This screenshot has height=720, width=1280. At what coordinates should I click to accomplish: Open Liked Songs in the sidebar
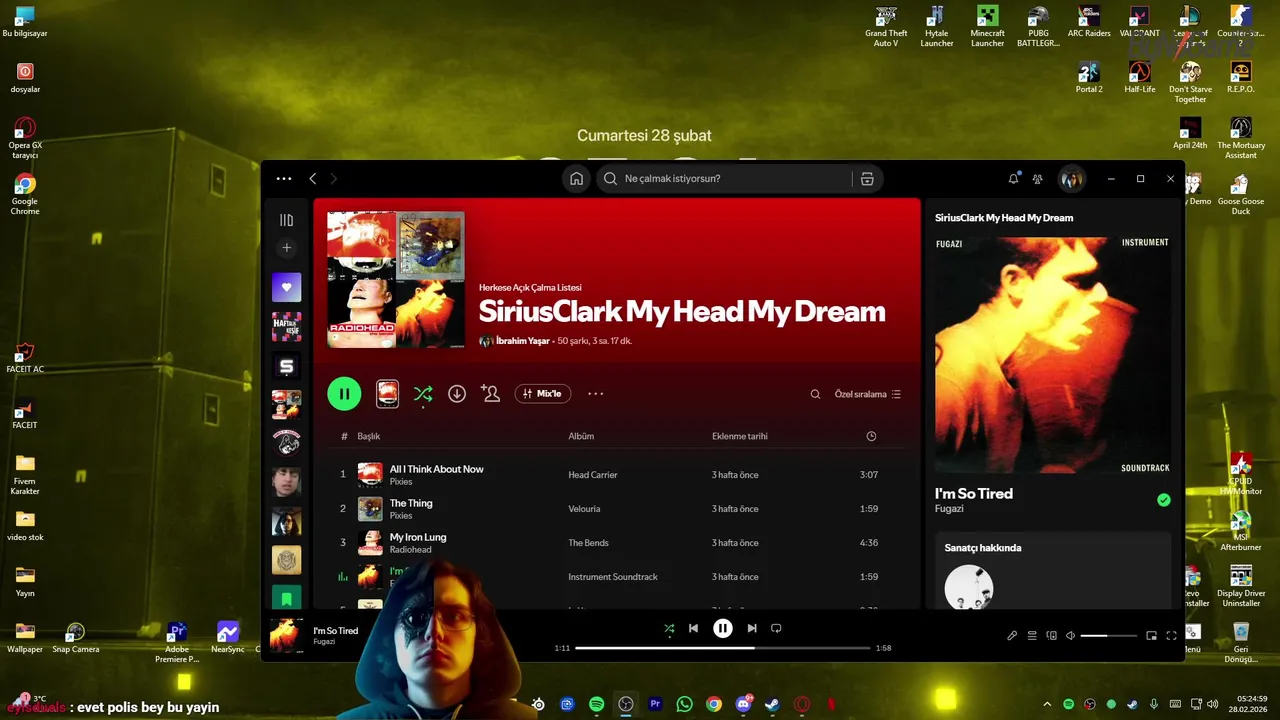286,287
